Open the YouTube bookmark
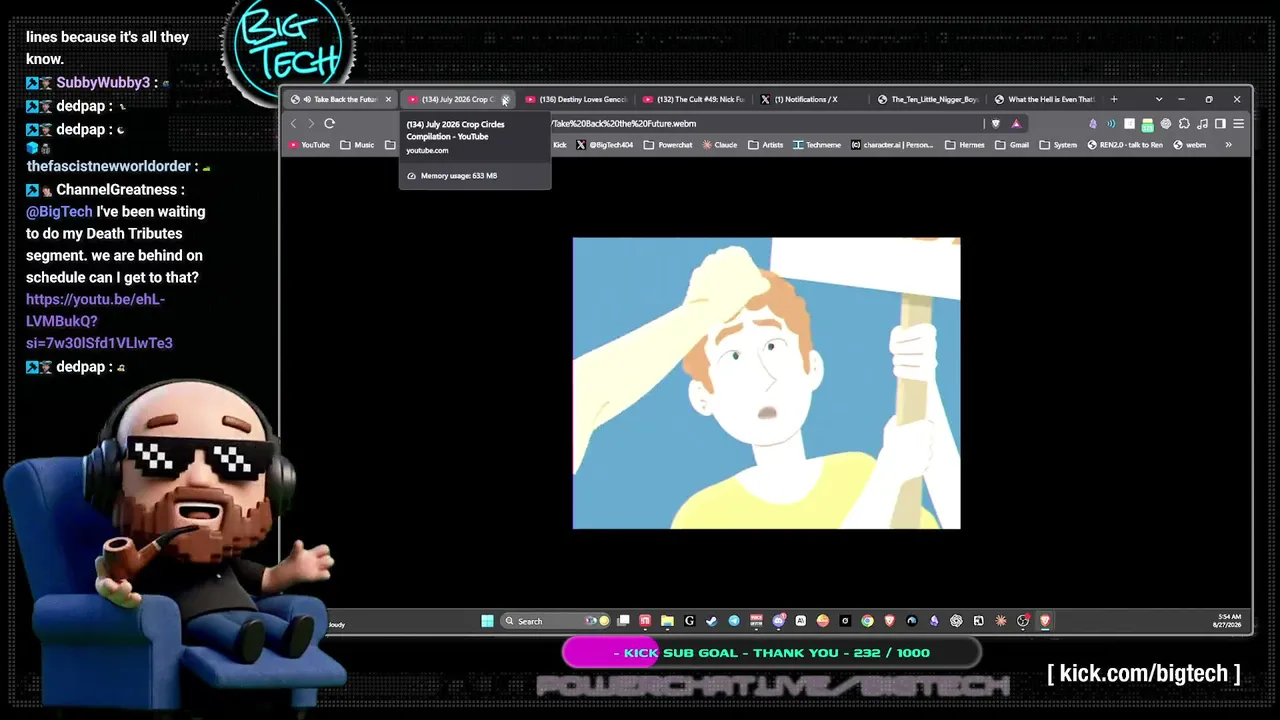 point(309,145)
